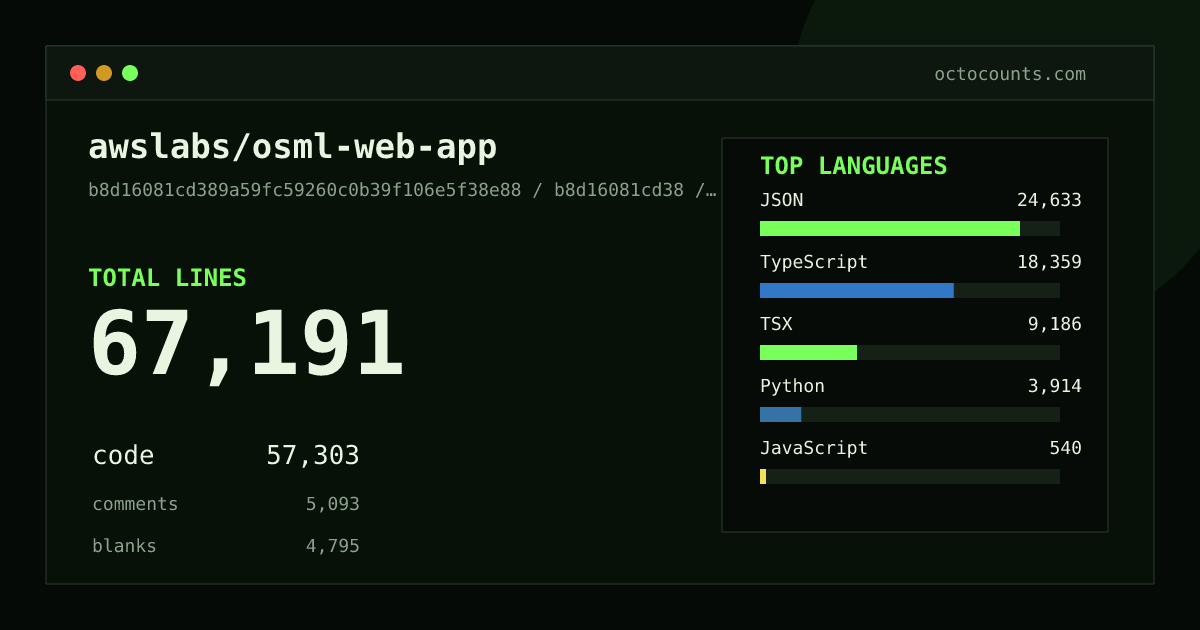Viewport: 1200px width, 630px height.
Task: Click the TSX green progress bar
Action: pos(808,353)
